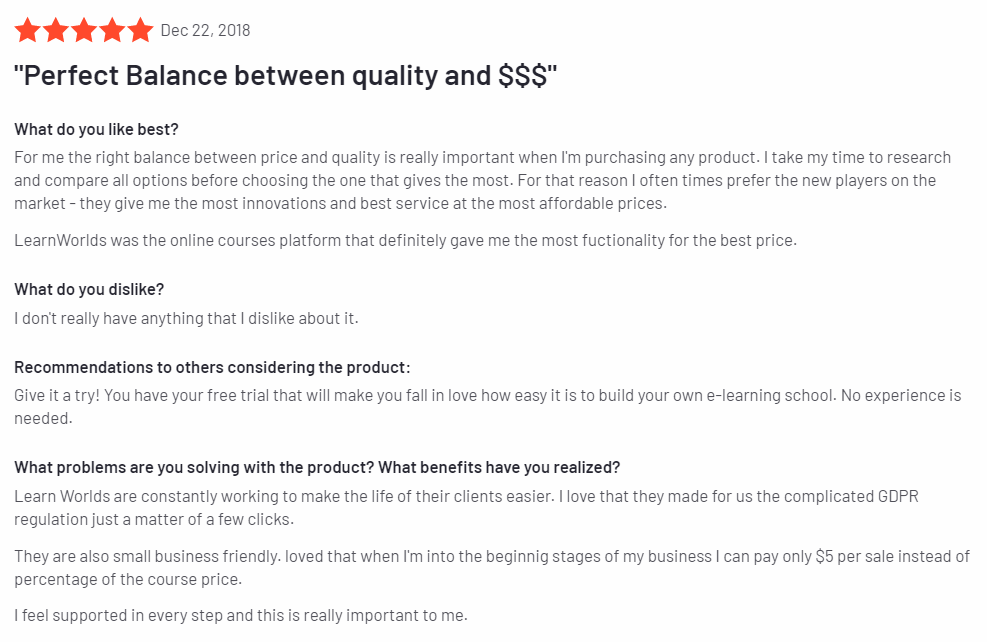Click the second orange rating star
The height and width of the screenshot is (642, 987).
55,31
